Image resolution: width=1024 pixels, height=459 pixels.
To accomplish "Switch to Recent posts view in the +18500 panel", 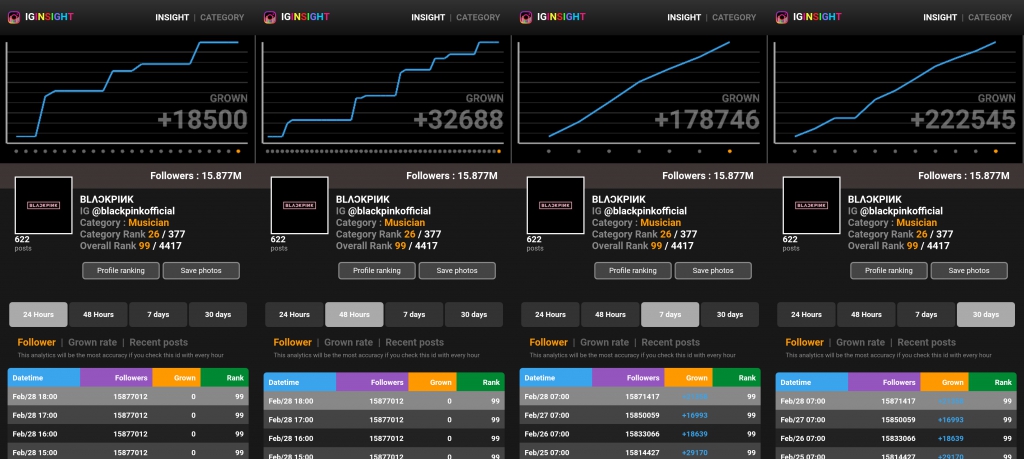I will [x=159, y=342].
